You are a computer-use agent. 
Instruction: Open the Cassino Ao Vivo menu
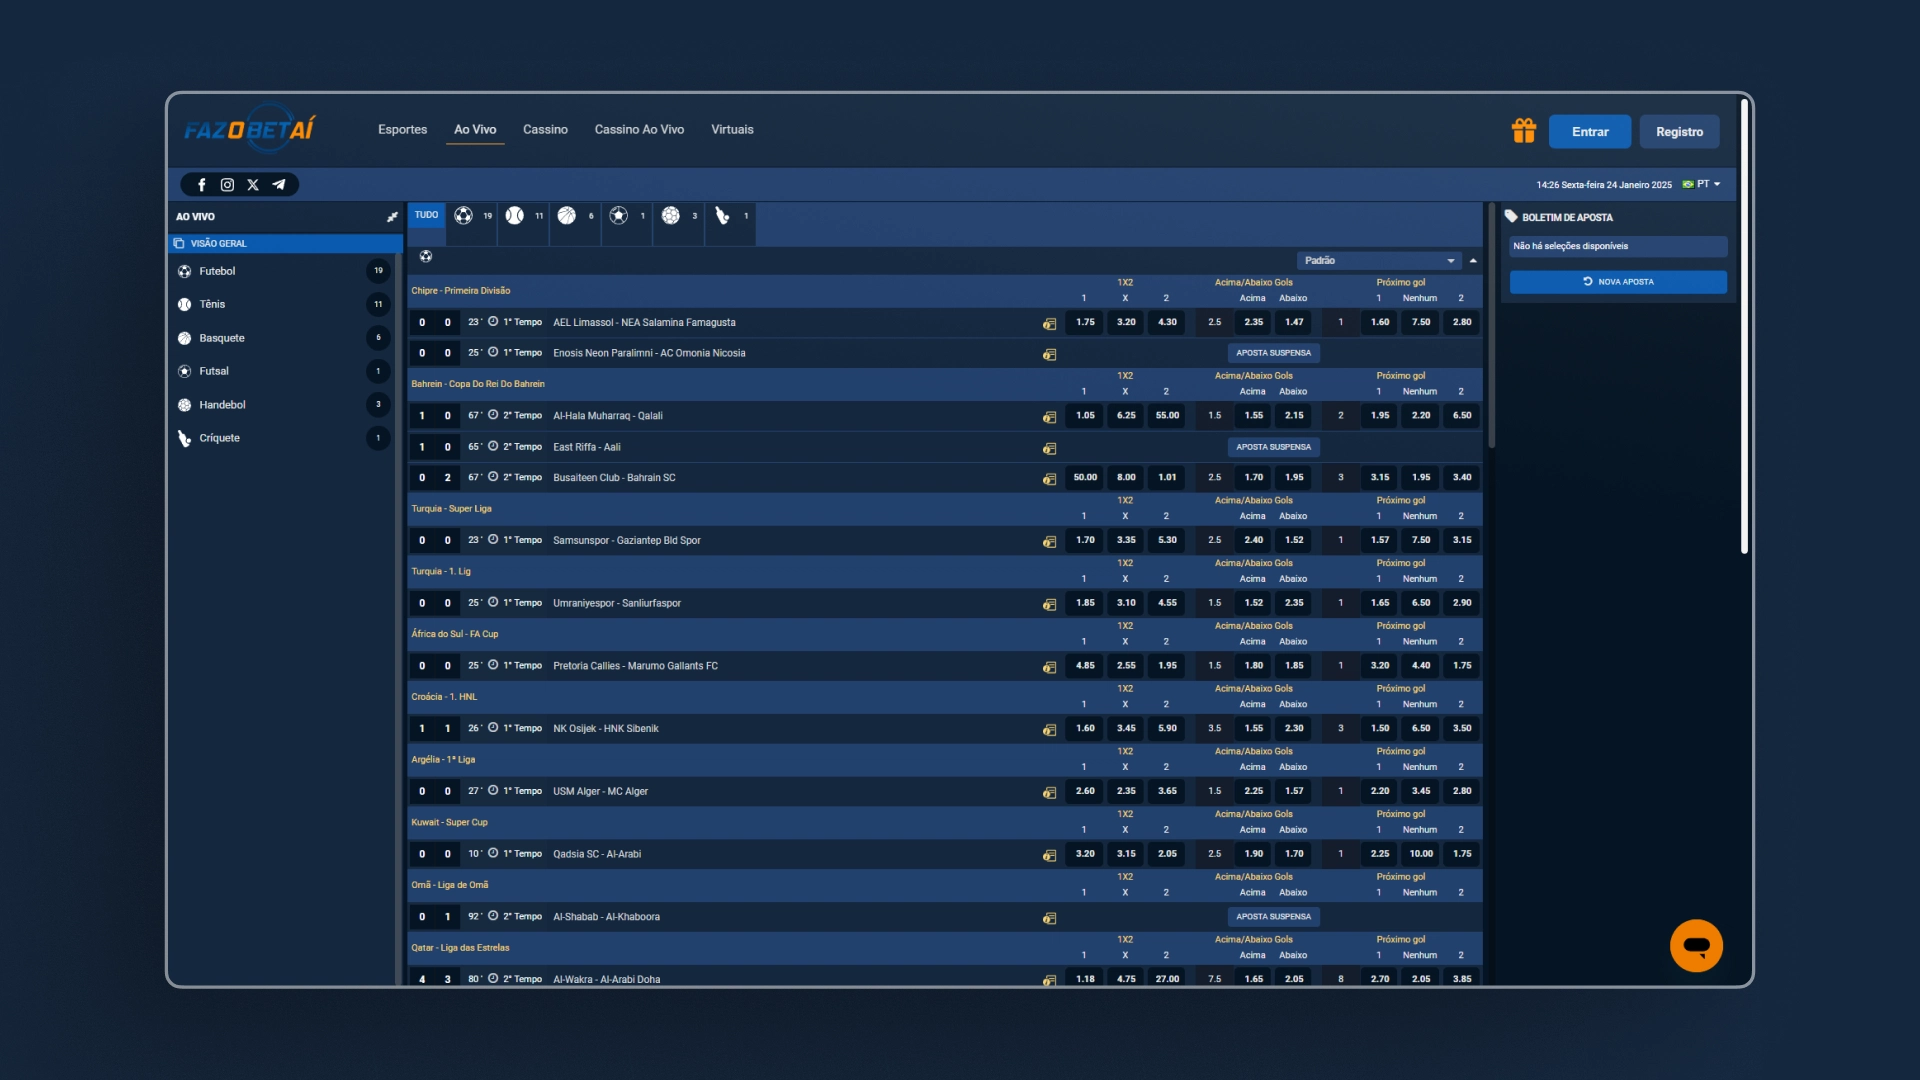click(x=639, y=130)
